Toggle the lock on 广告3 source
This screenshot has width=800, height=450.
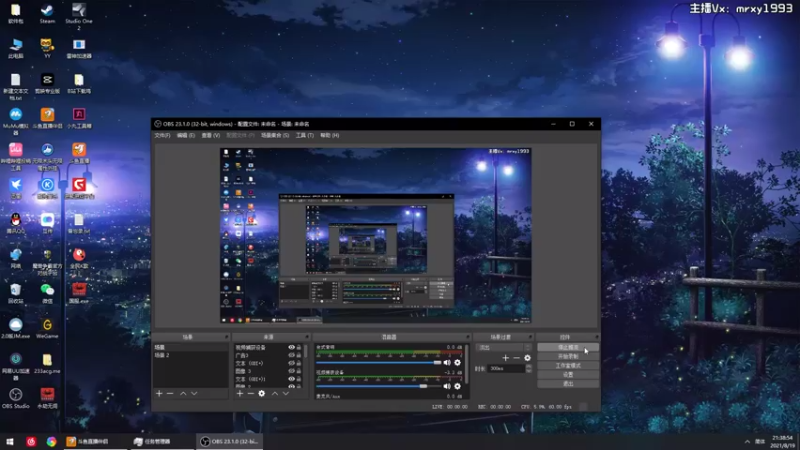[299, 355]
